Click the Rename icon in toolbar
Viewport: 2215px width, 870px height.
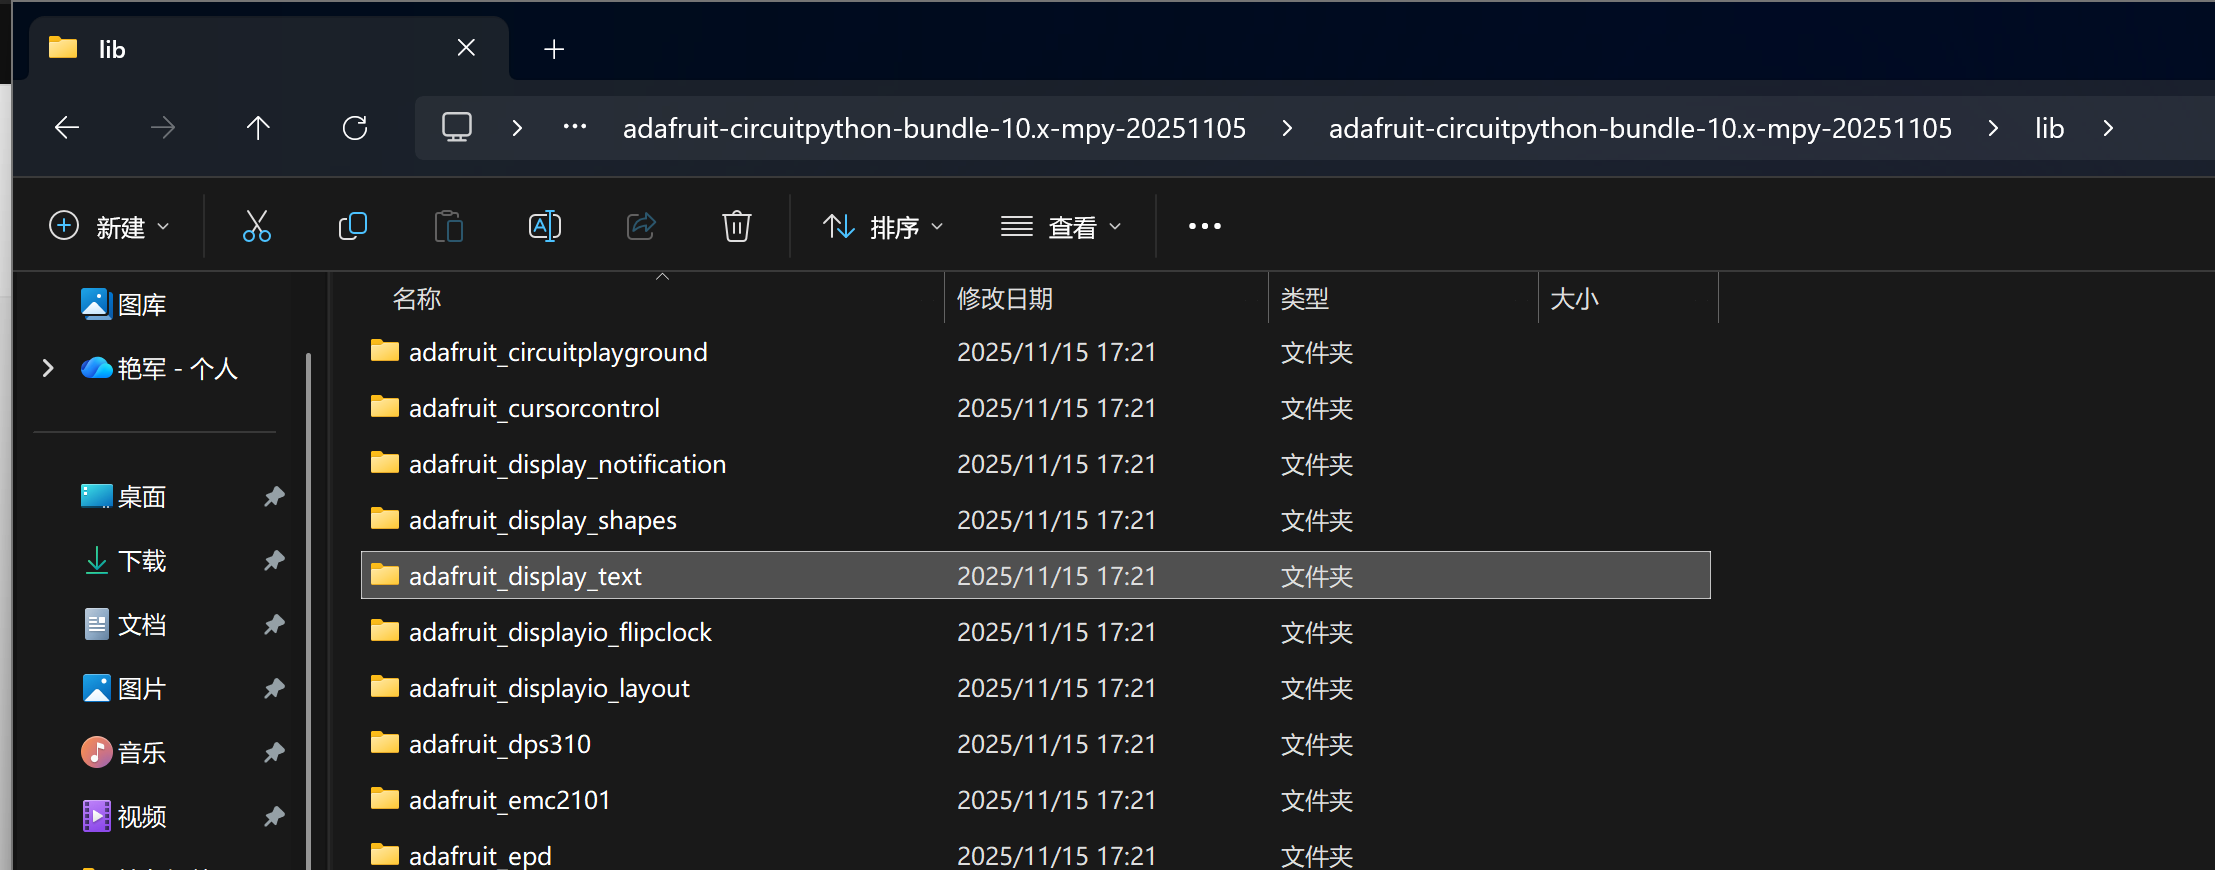pyautogui.click(x=544, y=227)
